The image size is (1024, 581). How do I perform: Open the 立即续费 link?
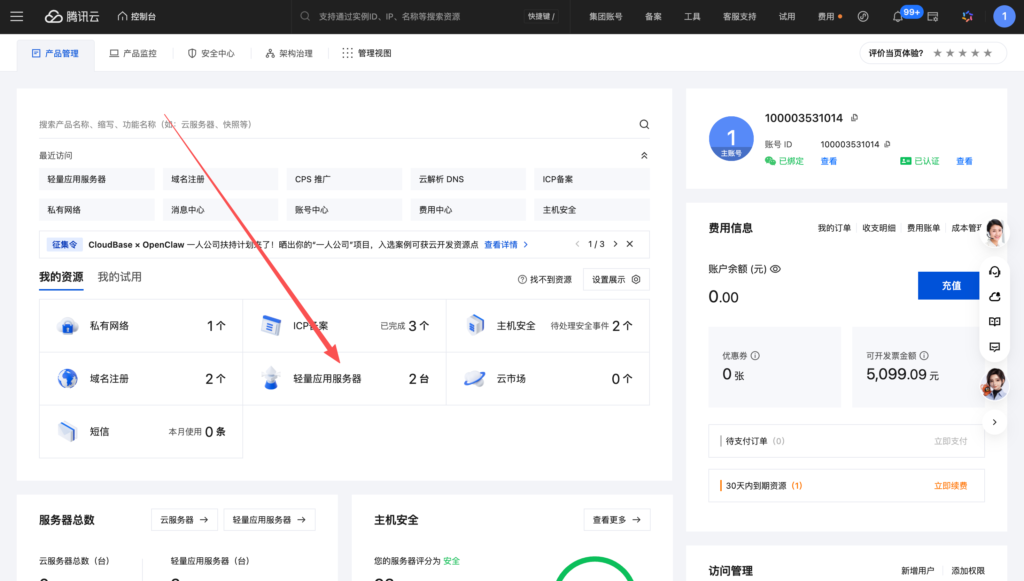950,485
